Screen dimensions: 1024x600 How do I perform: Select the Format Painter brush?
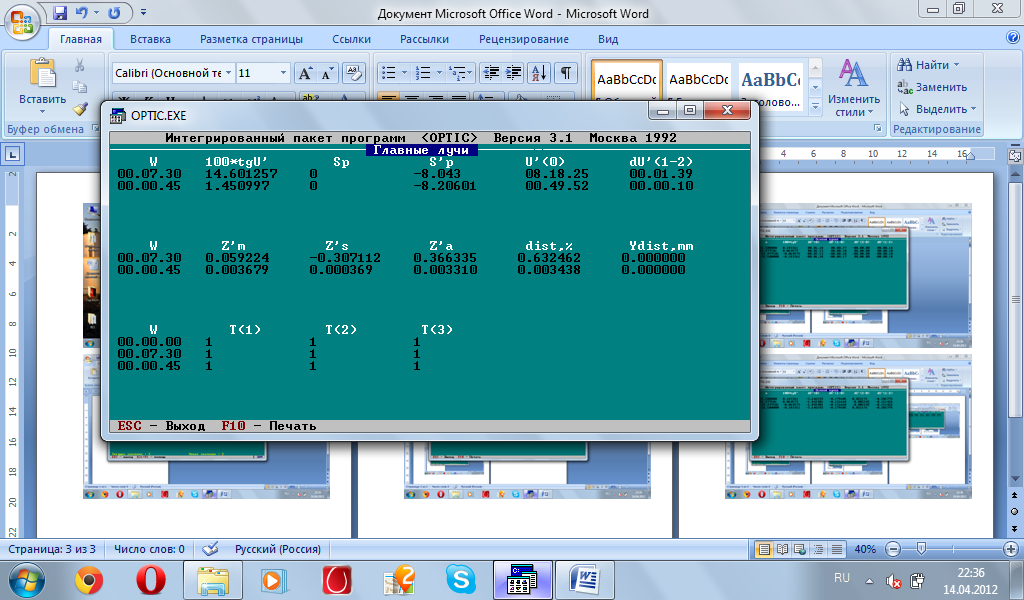(80, 109)
